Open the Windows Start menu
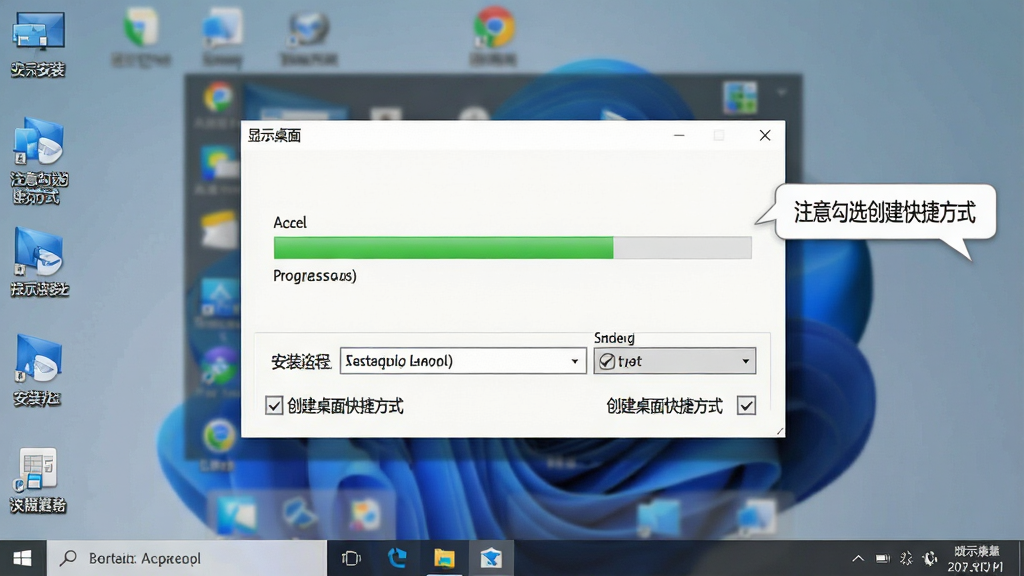Screen dimensions: 1024x576 point(23,558)
